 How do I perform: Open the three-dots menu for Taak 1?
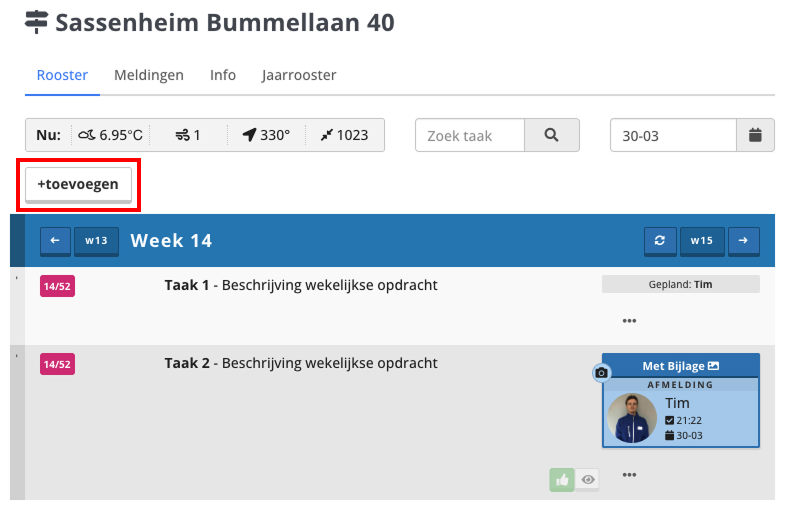tap(629, 321)
